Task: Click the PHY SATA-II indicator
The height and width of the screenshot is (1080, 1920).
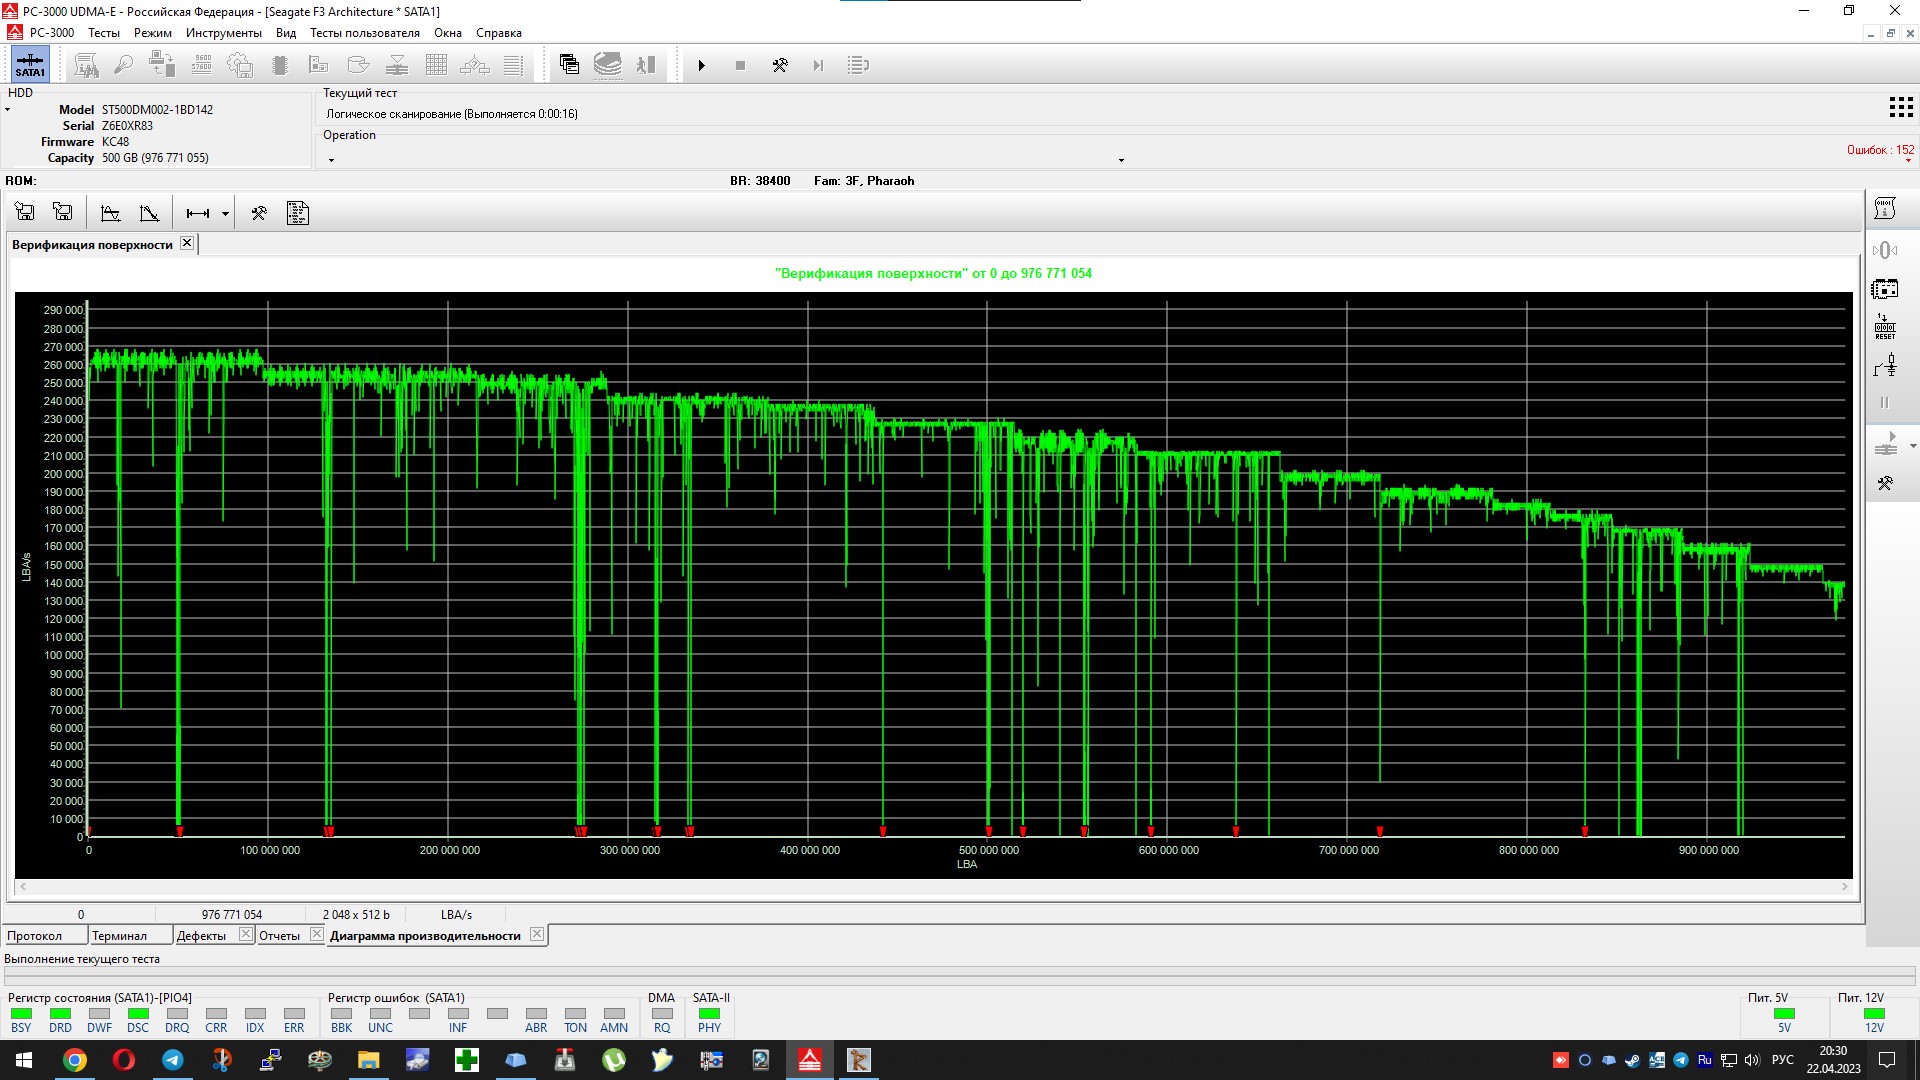Action: pos(709,1014)
